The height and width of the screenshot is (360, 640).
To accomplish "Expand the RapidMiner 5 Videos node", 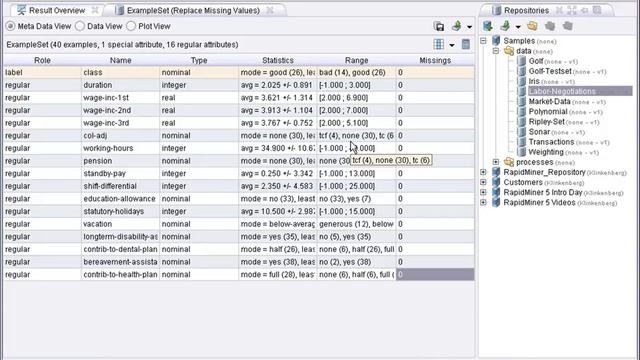I will tap(484, 202).
